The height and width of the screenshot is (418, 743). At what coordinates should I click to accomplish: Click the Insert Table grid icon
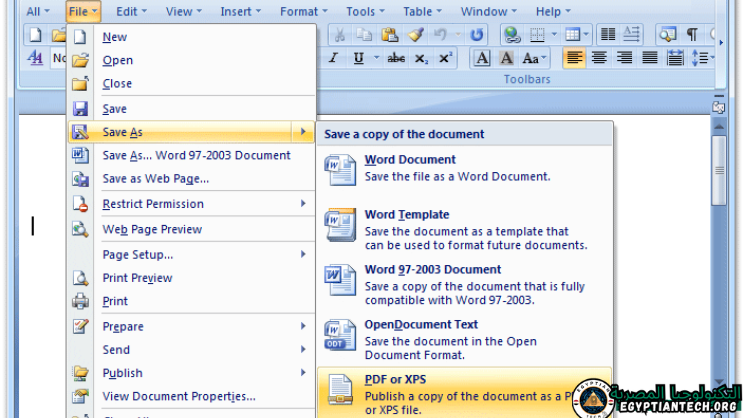(x=573, y=34)
